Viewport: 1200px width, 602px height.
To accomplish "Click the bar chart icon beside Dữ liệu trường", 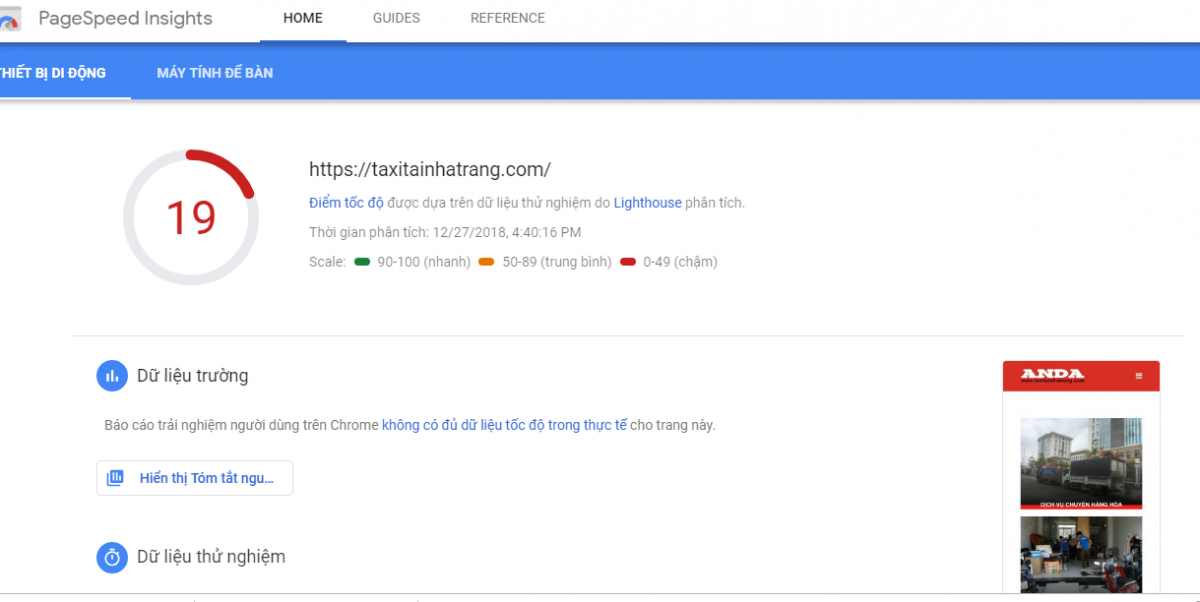I will pyautogui.click(x=112, y=376).
